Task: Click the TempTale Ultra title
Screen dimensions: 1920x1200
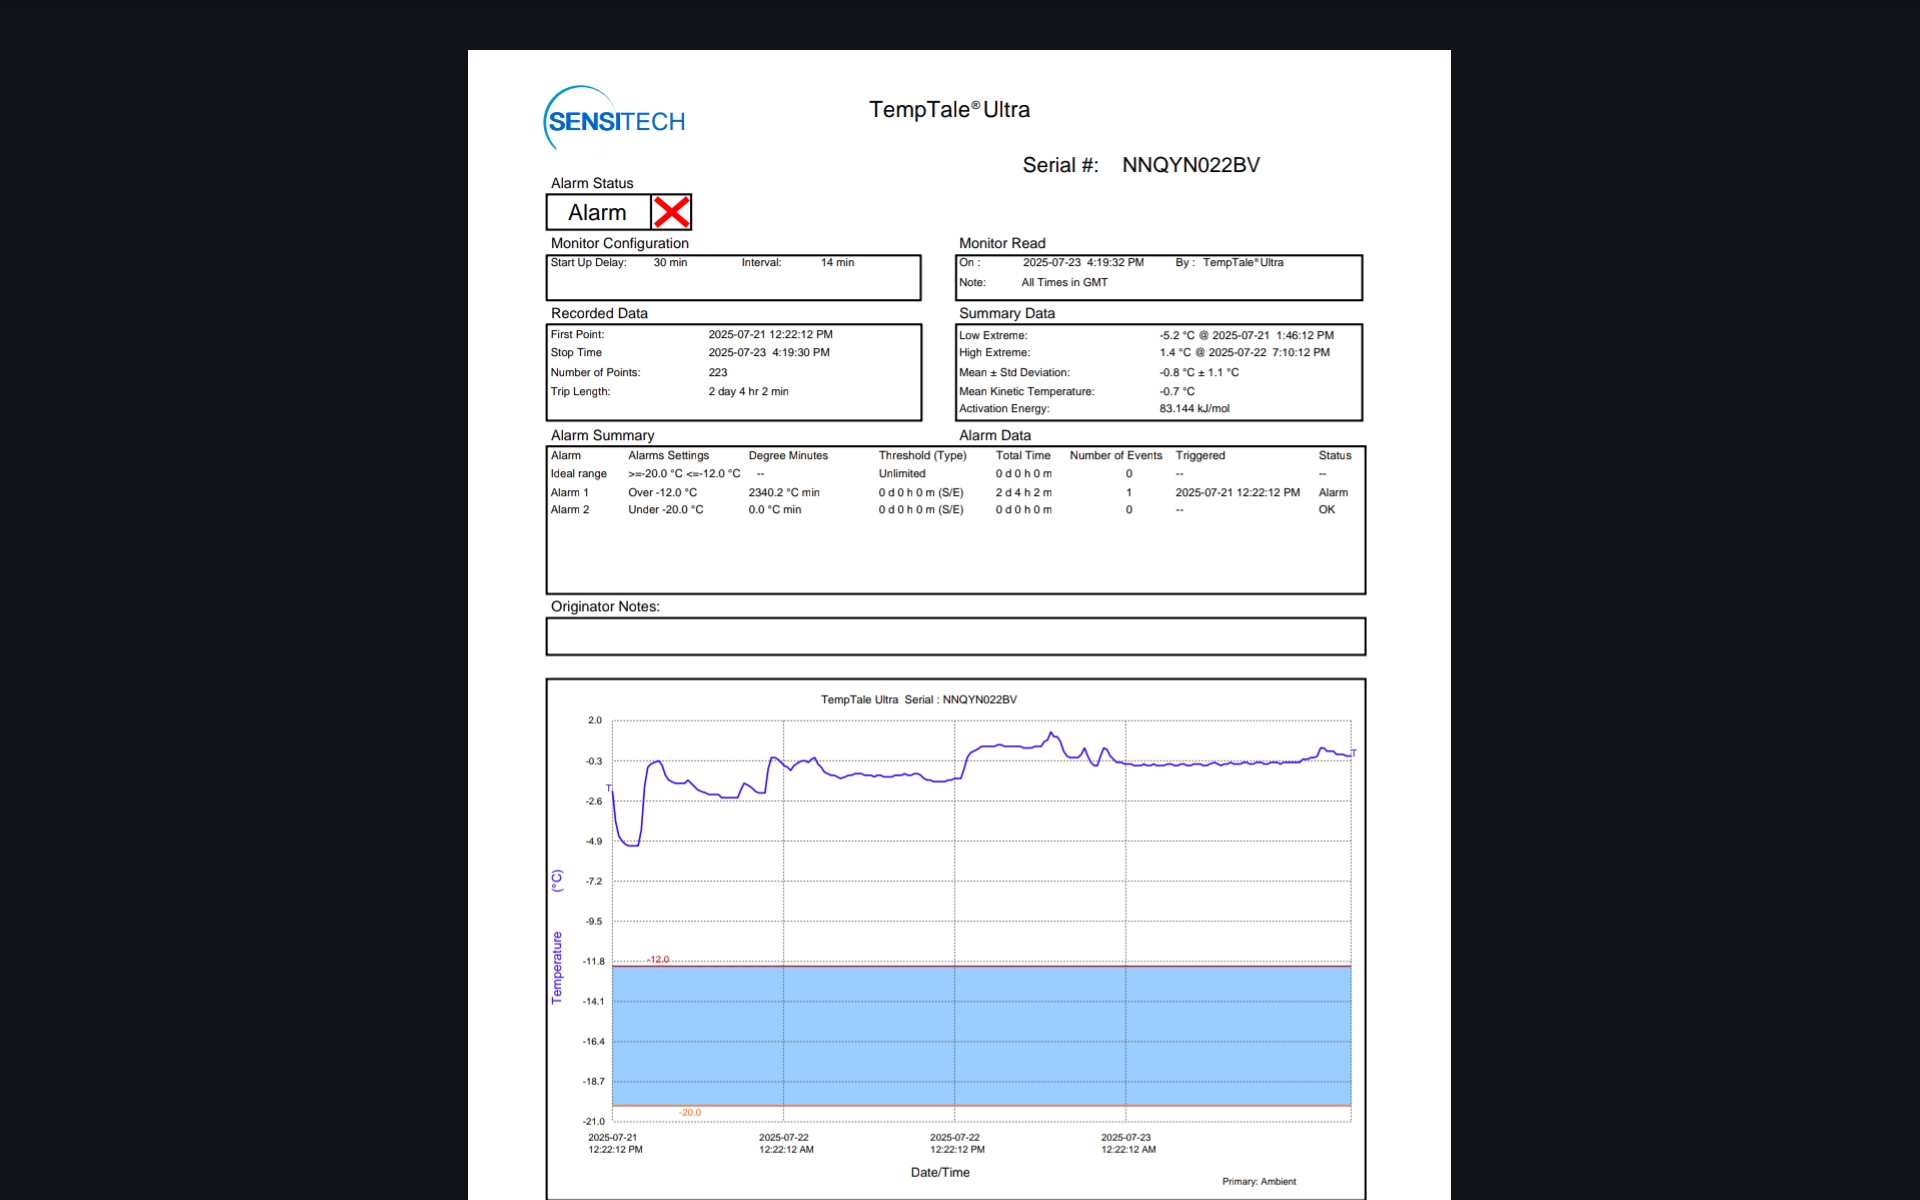Action: (948, 110)
